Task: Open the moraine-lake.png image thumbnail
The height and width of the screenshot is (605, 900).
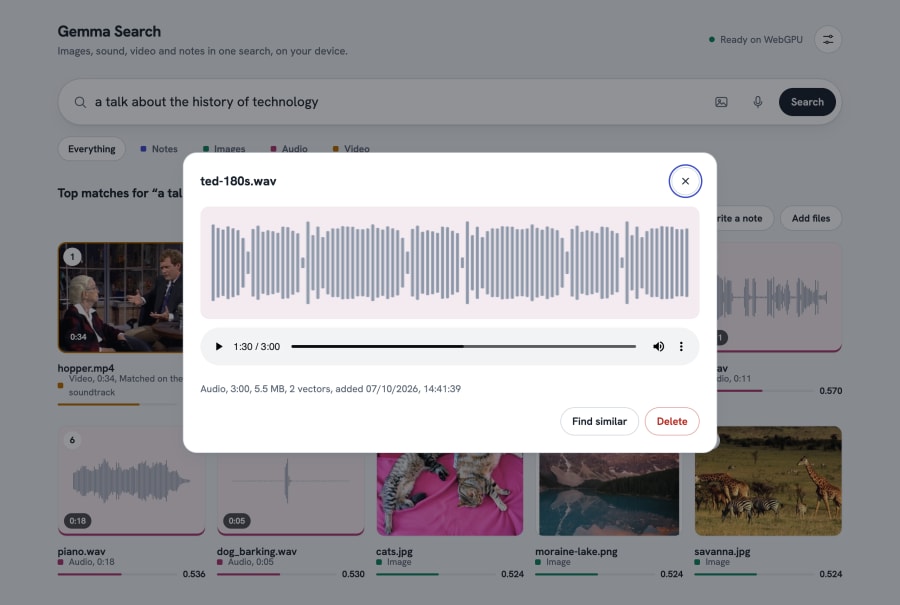Action: [x=609, y=494]
